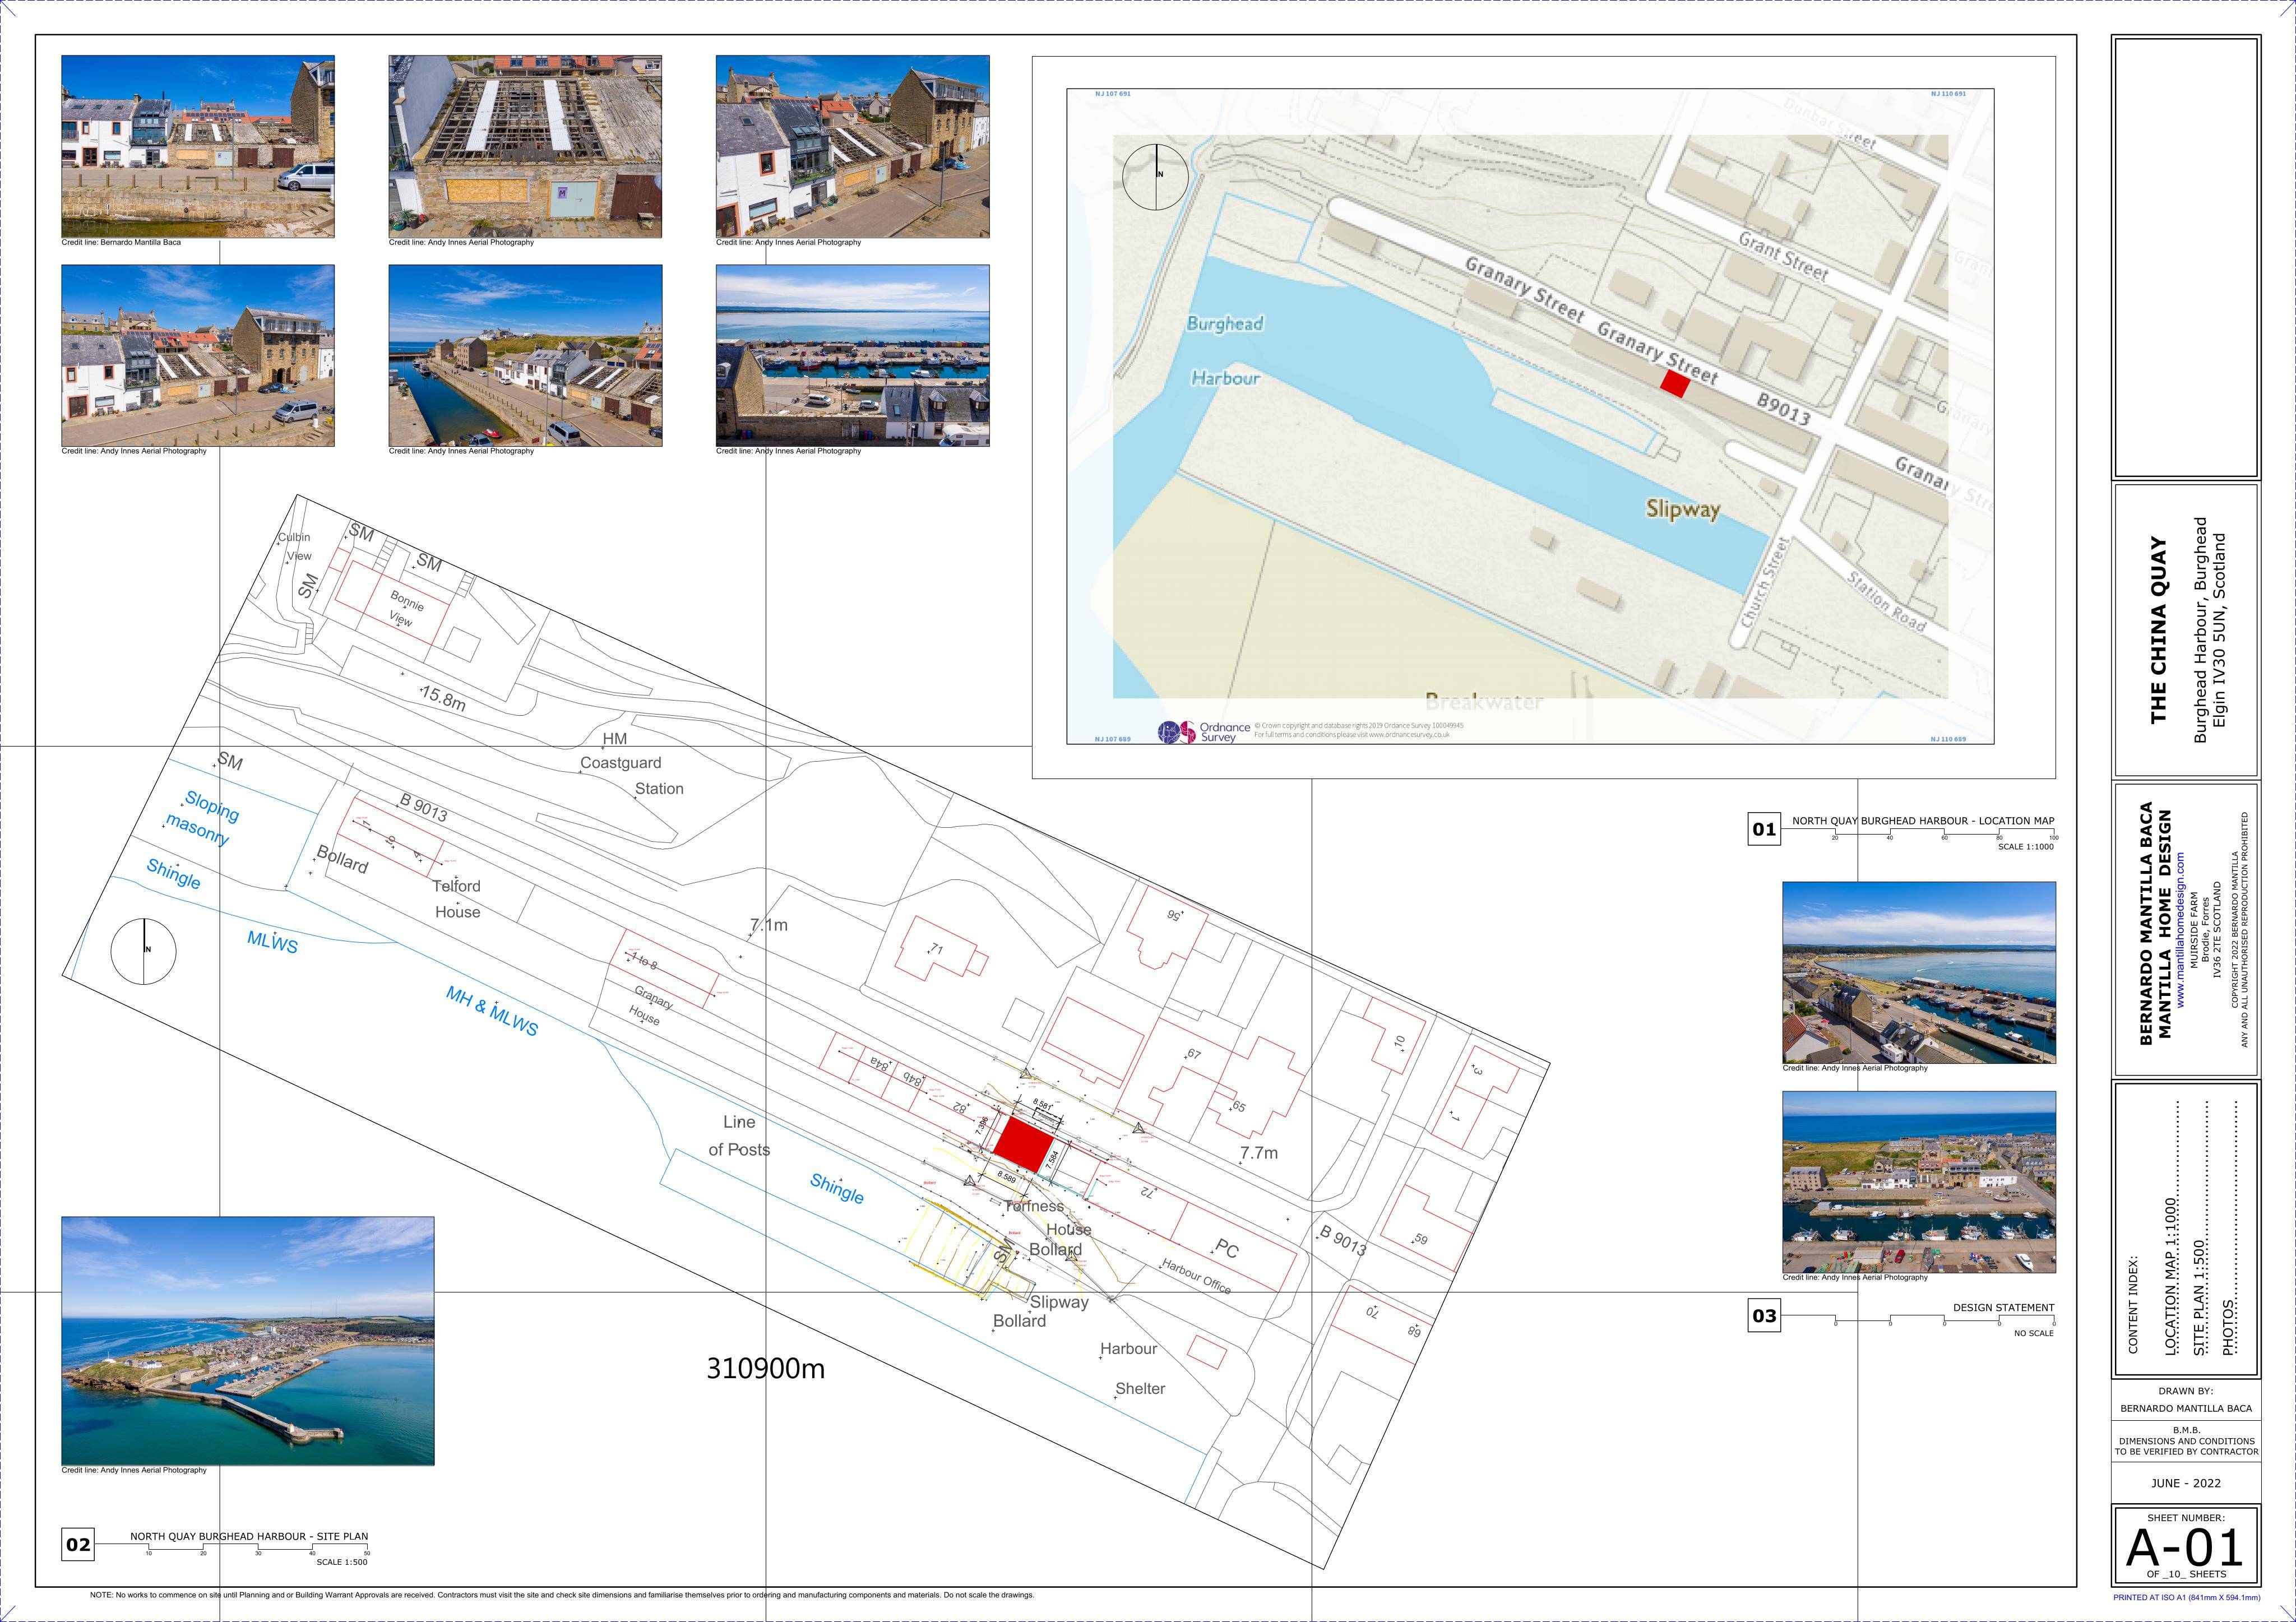The width and height of the screenshot is (2296, 1622).
Task: Click the Ordnance Survey logo
Action: pyautogui.click(x=1204, y=732)
